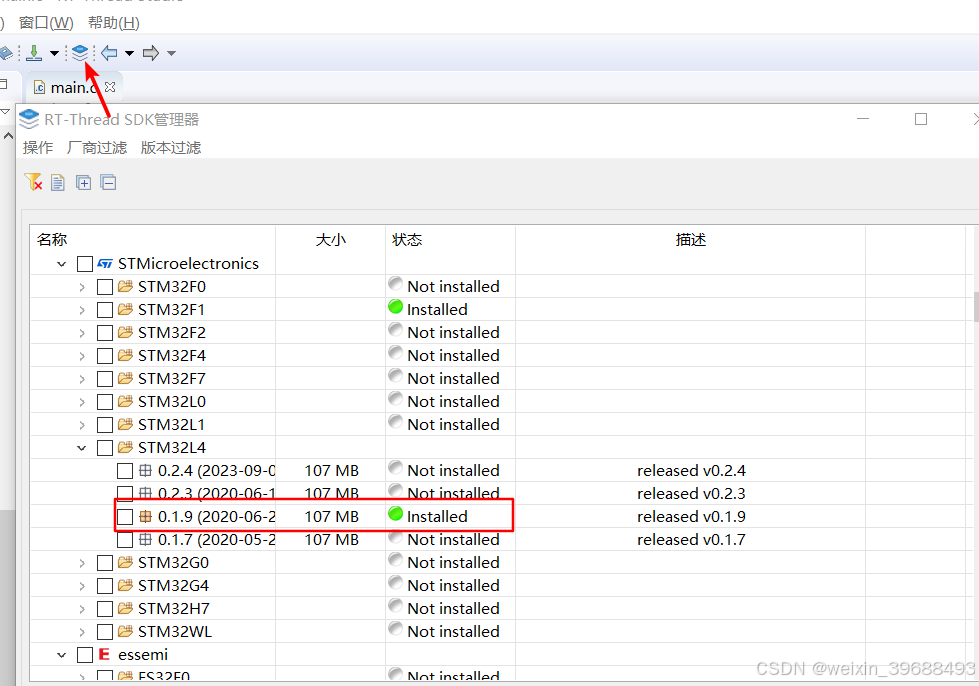Tick the STM32L4 checkbox
Viewport: 979px width, 686px height.
pos(105,448)
